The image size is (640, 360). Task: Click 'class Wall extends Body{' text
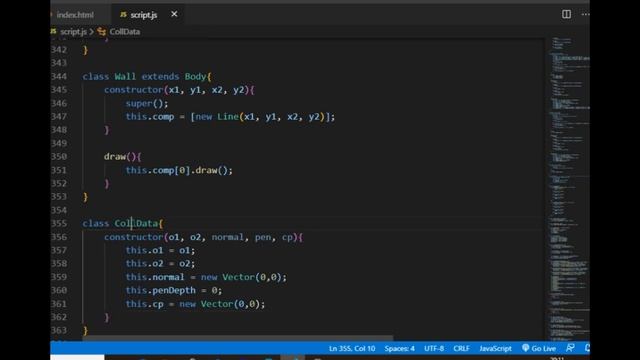(147, 76)
